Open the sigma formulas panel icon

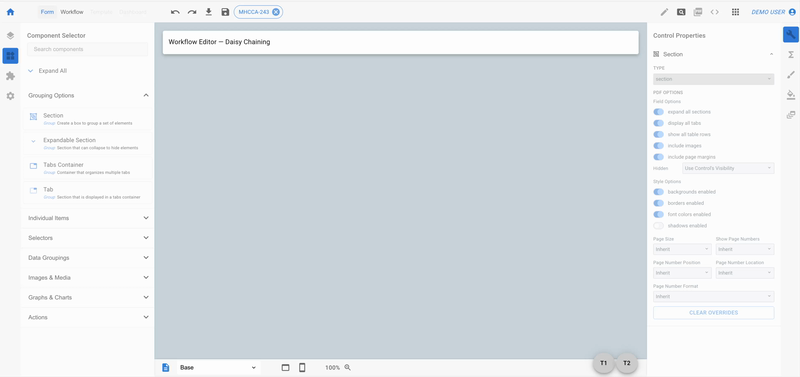click(x=791, y=55)
